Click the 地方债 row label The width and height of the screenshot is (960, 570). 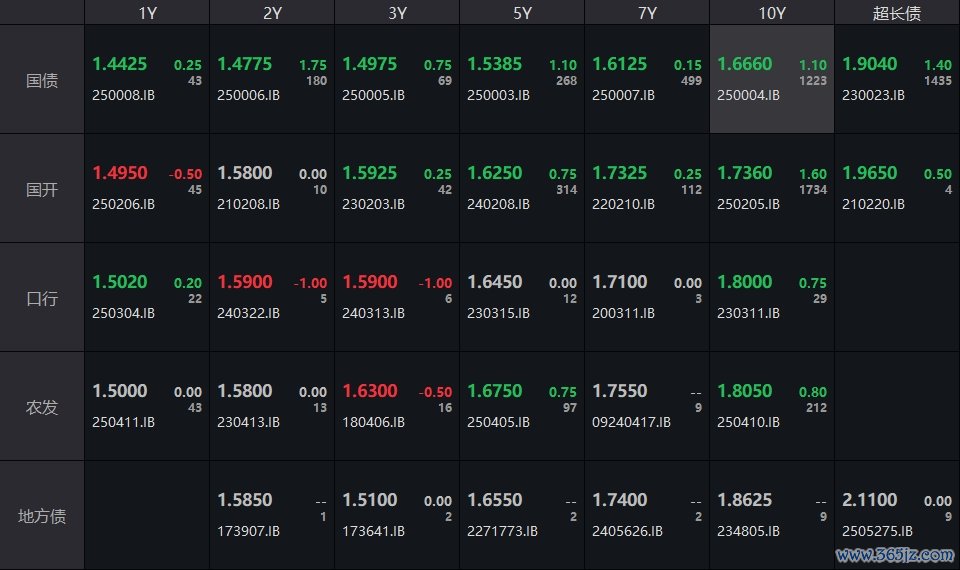tap(42, 516)
